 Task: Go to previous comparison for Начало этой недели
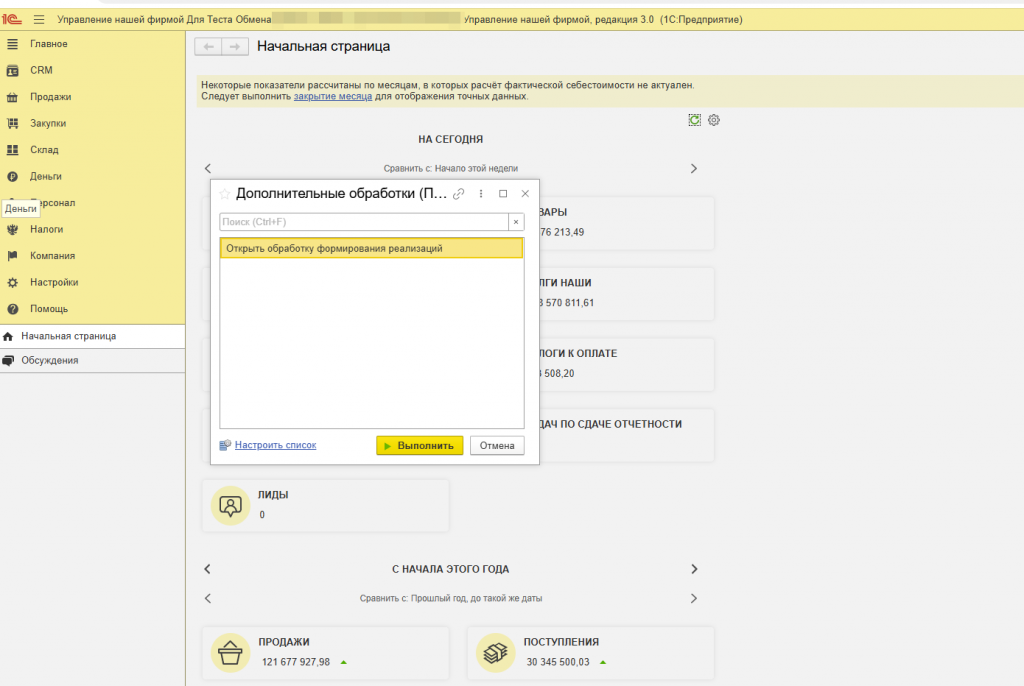(x=208, y=169)
